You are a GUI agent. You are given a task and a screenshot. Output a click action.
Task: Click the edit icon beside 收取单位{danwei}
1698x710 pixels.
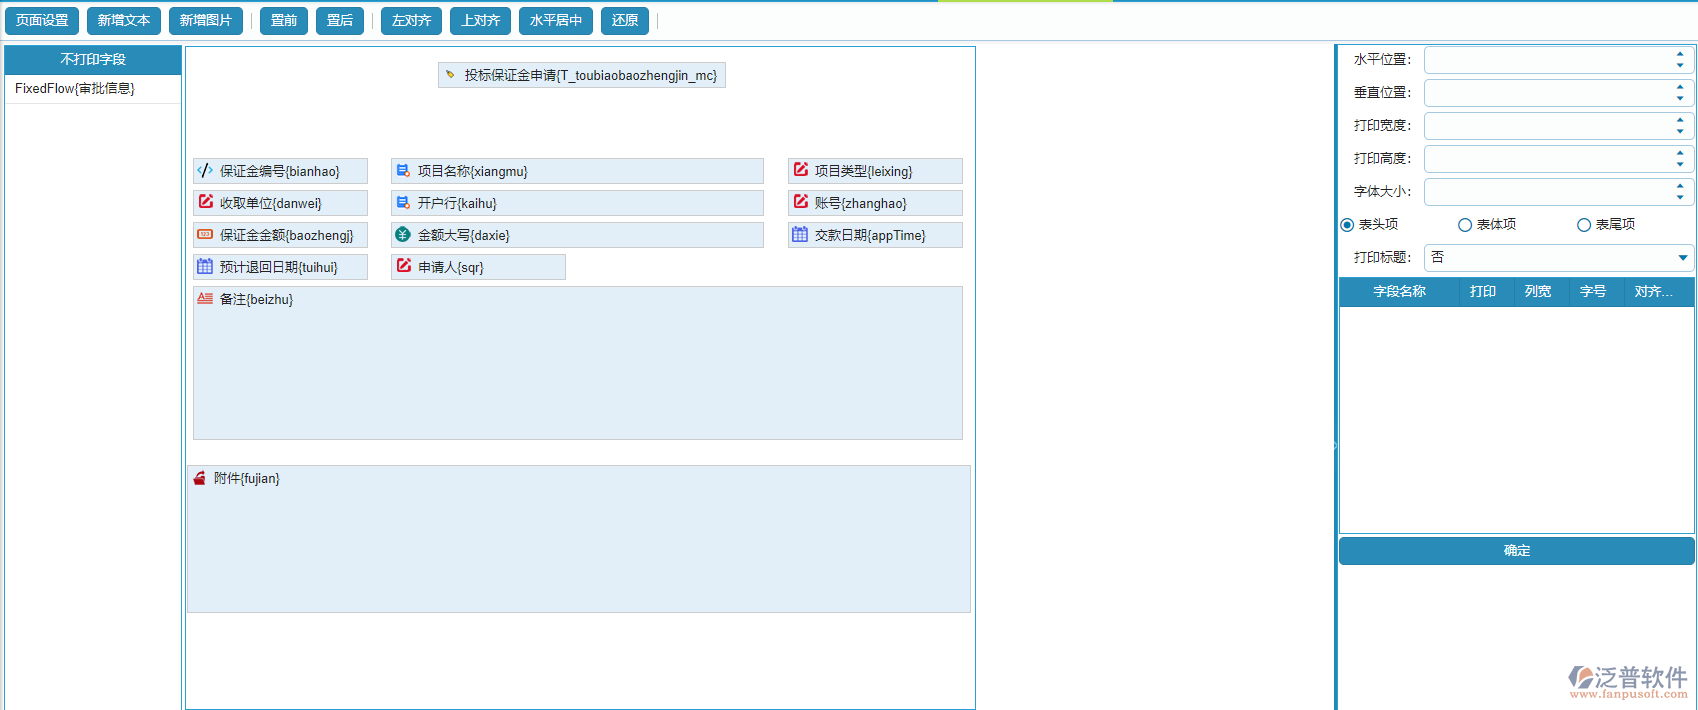tap(205, 202)
